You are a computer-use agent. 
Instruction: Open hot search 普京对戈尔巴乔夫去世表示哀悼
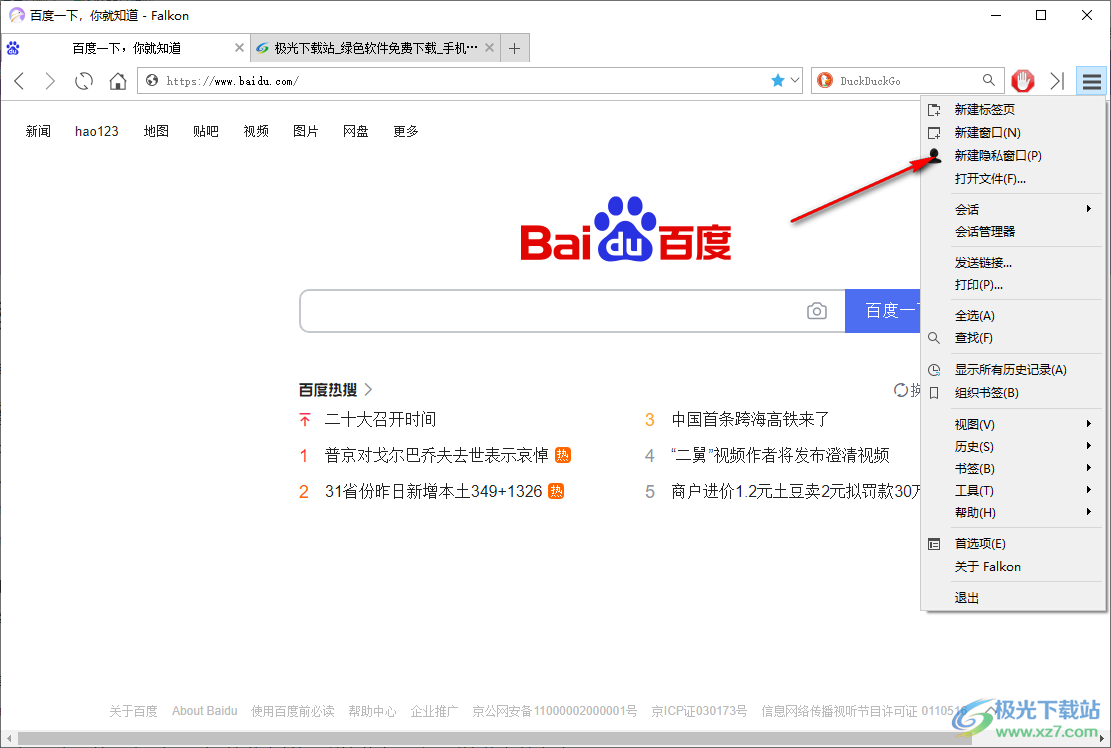click(x=436, y=455)
